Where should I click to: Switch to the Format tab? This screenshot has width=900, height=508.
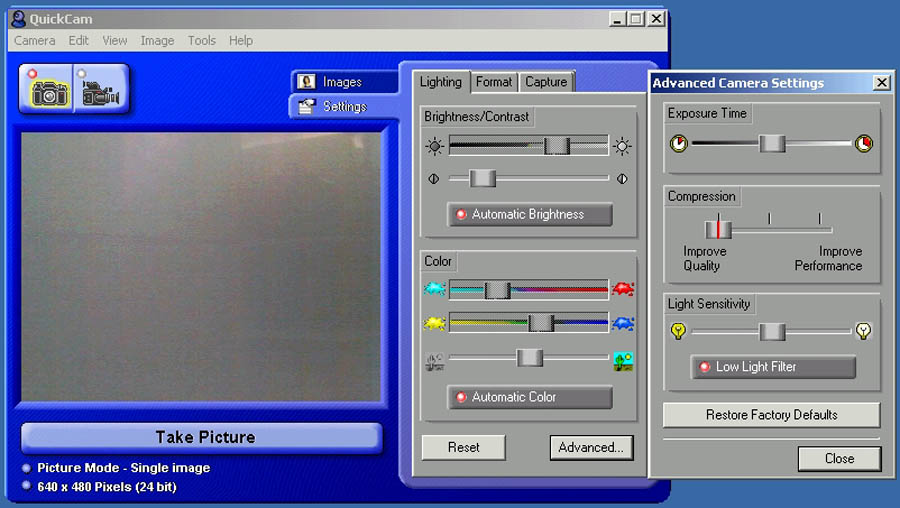(493, 82)
